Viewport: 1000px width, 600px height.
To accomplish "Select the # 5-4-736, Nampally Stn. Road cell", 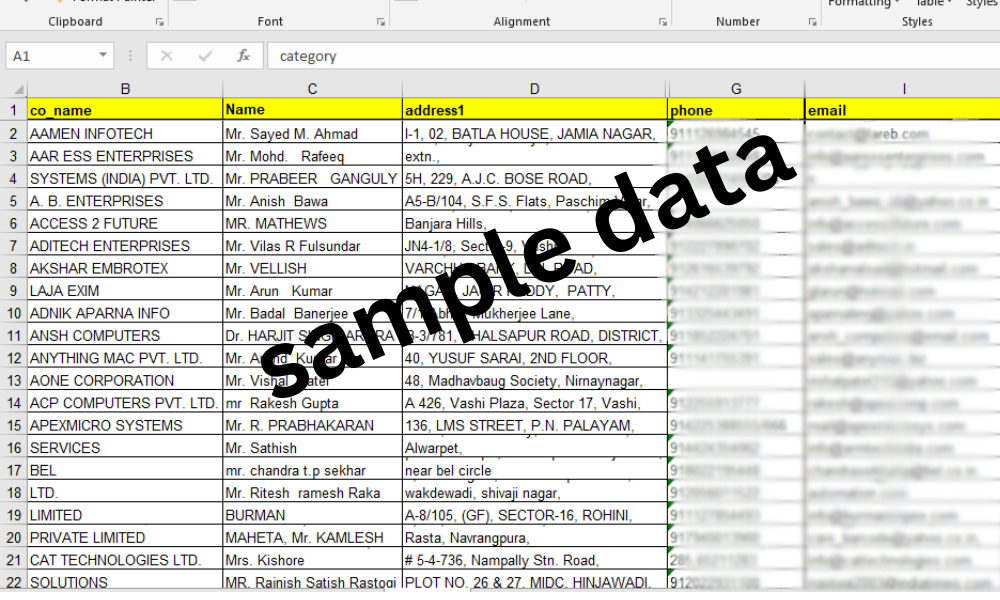I will coord(534,560).
